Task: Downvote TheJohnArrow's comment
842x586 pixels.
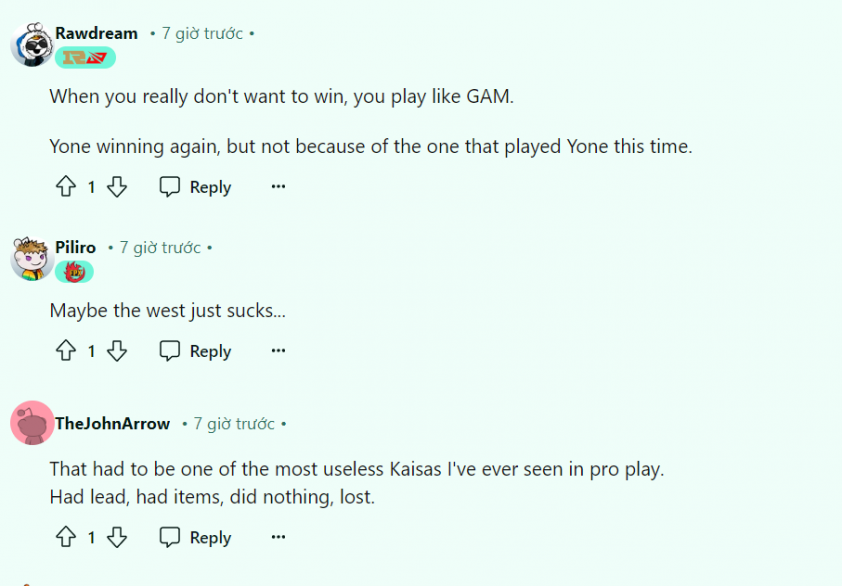Action: [117, 537]
